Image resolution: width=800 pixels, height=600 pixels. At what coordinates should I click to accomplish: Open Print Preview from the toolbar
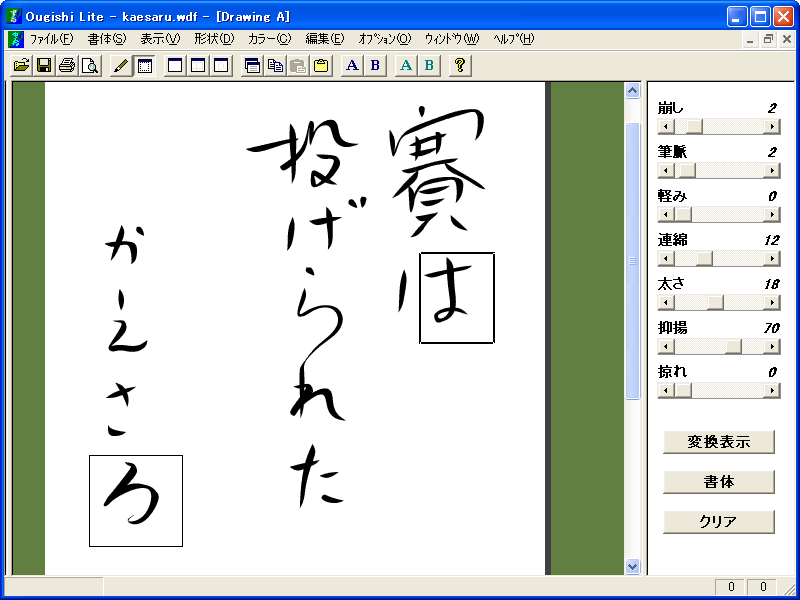90,66
